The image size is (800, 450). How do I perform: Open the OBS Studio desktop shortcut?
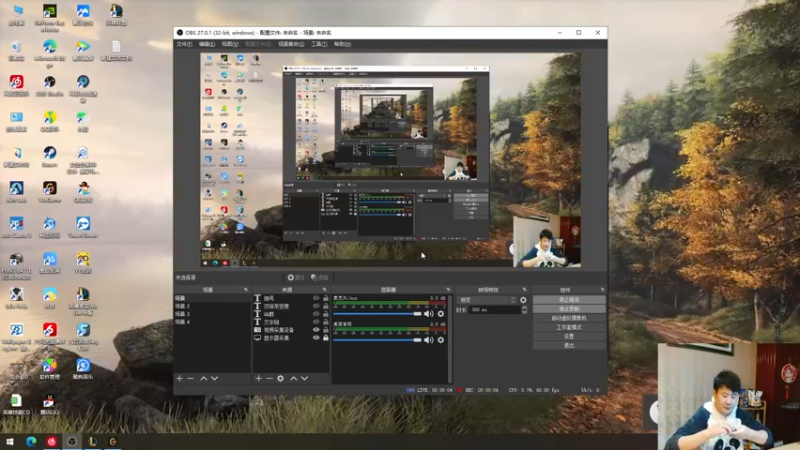tap(49, 86)
